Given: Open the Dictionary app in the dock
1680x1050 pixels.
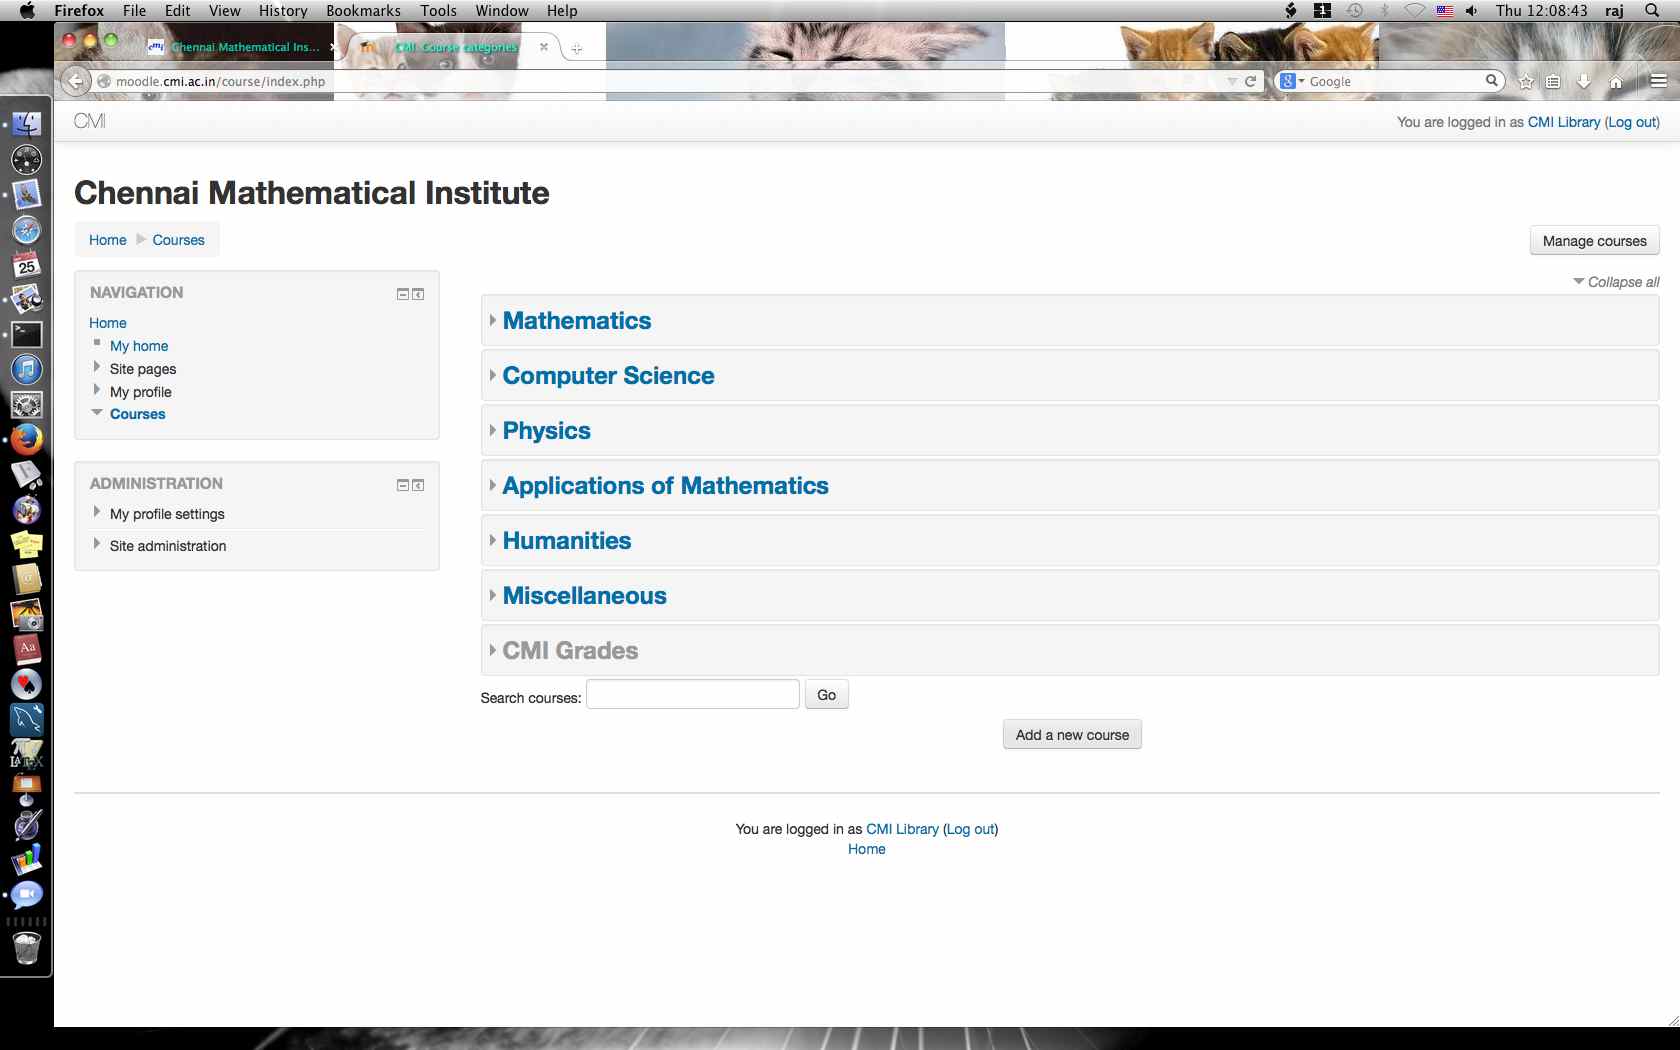Looking at the screenshot, I should pyautogui.click(x=27, y=649).
